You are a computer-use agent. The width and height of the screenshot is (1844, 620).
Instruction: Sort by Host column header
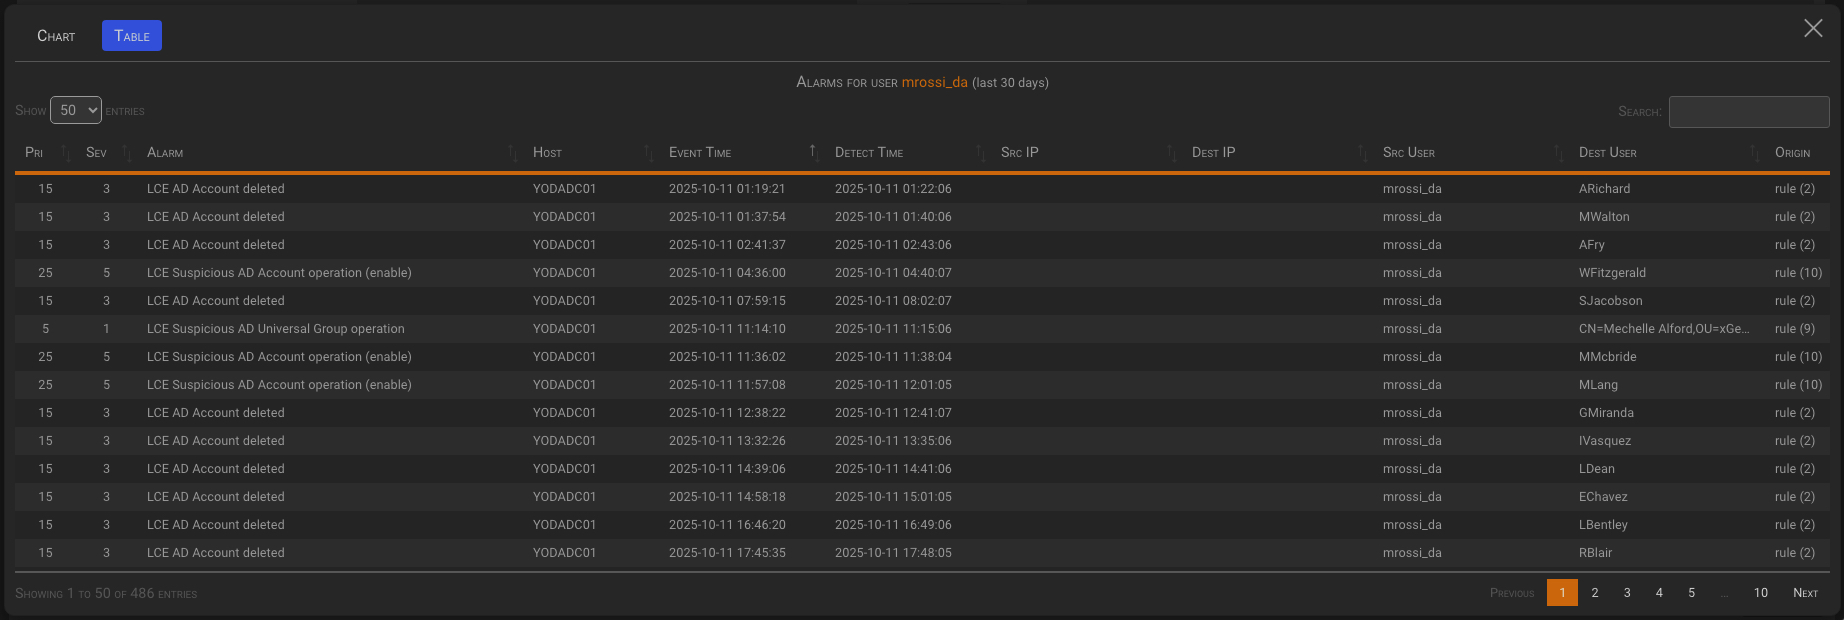click(547, 152)
